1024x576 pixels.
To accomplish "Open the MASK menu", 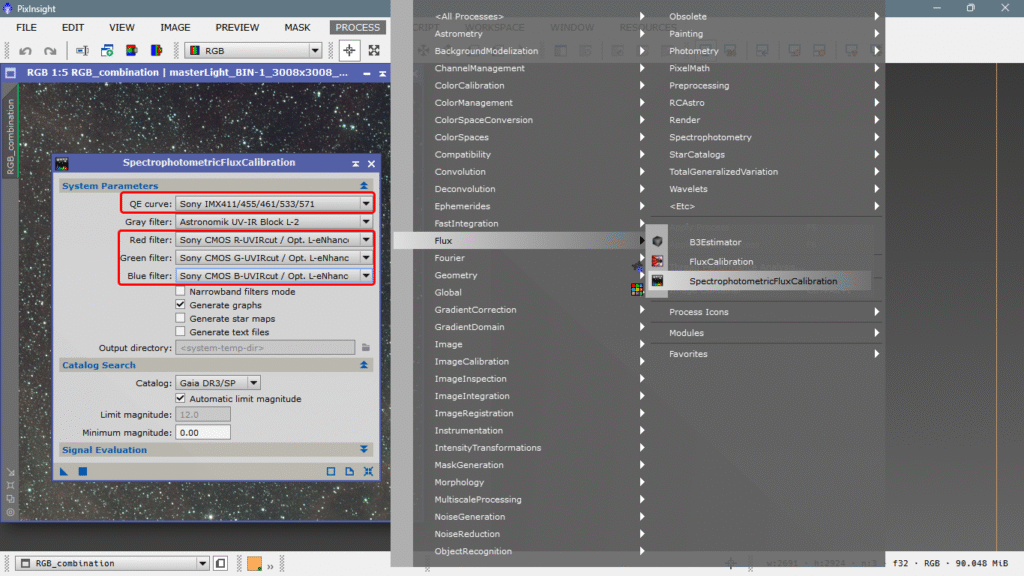I will [297, 27].
